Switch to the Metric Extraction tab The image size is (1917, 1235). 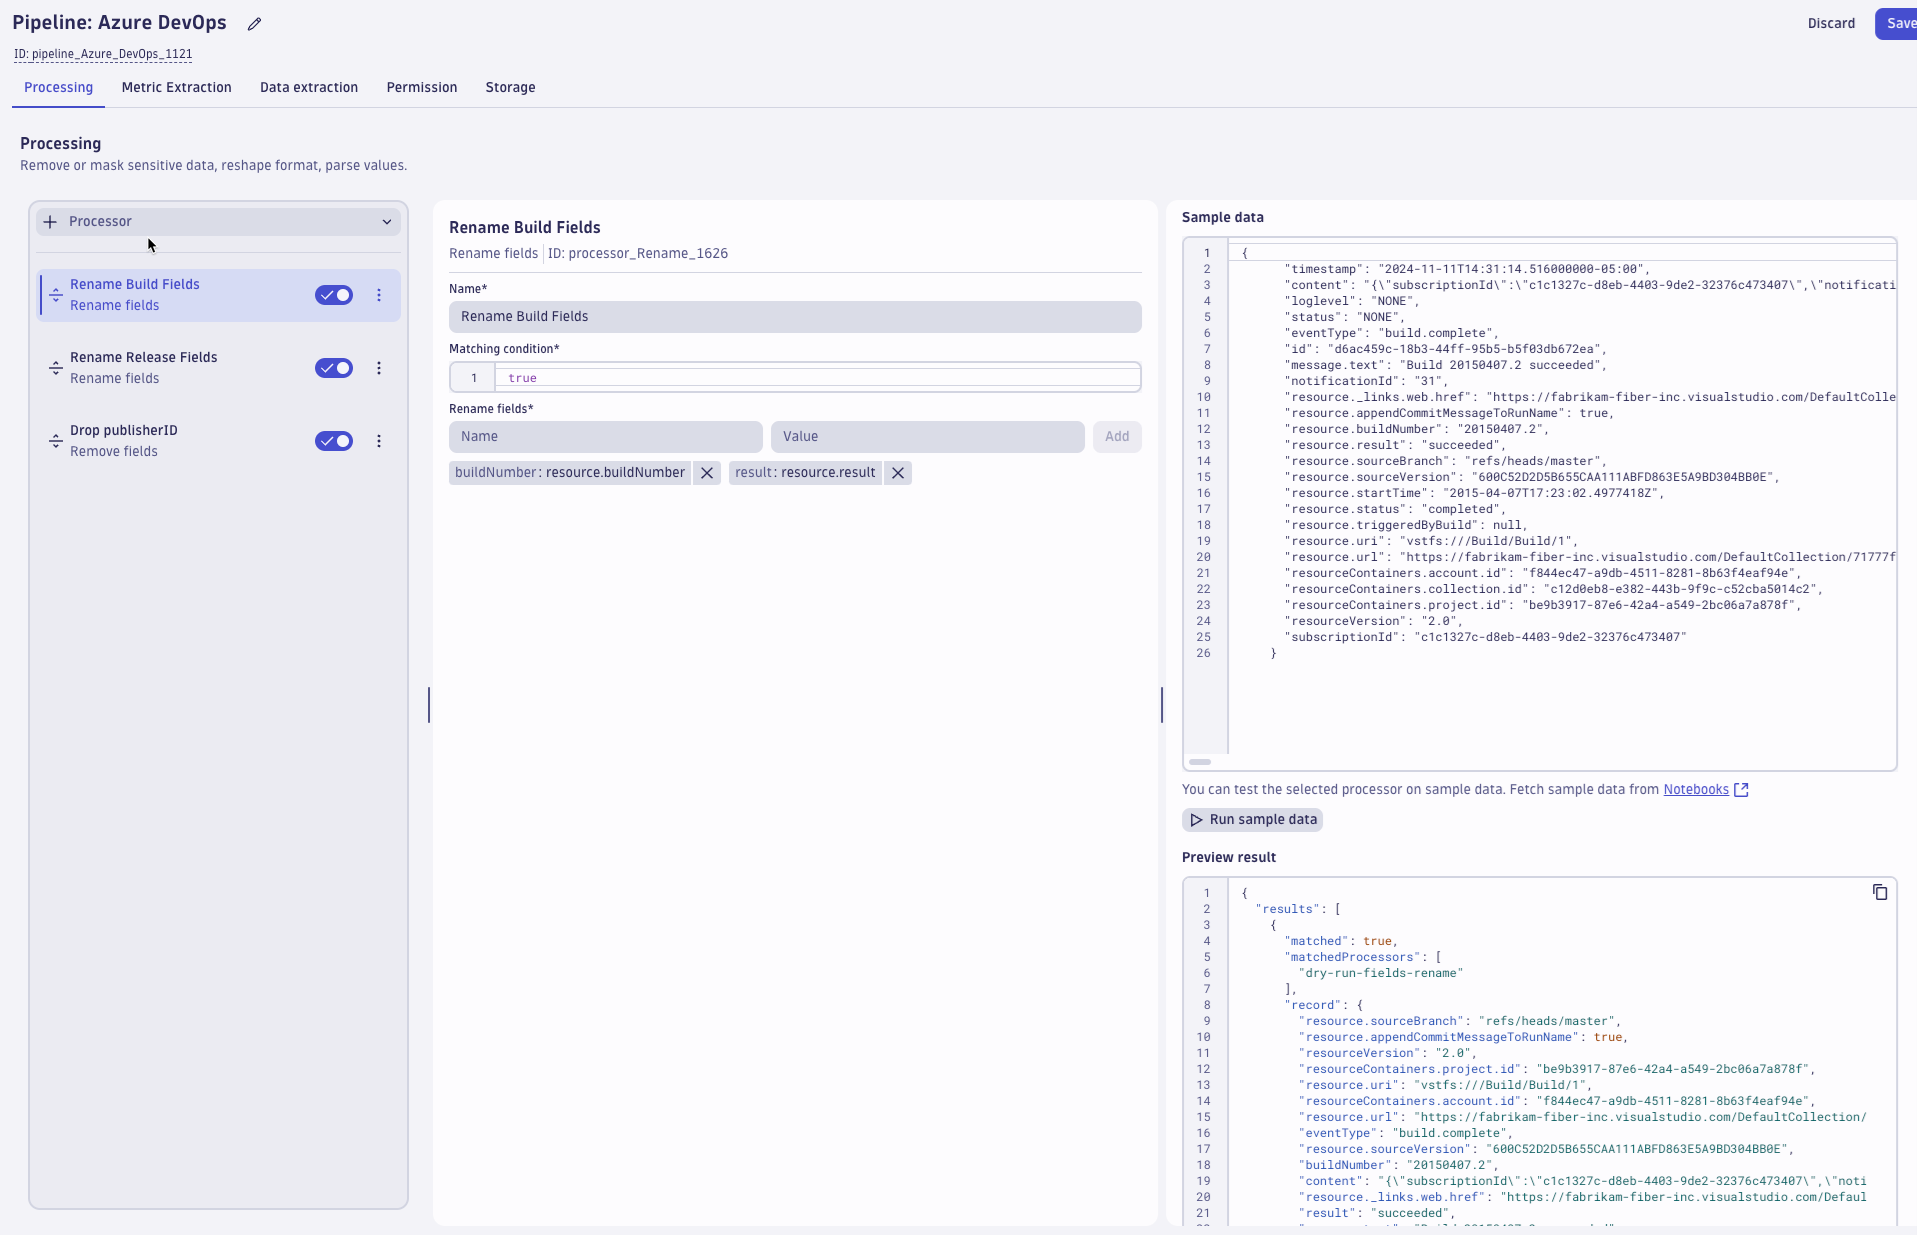coord(176,87)
